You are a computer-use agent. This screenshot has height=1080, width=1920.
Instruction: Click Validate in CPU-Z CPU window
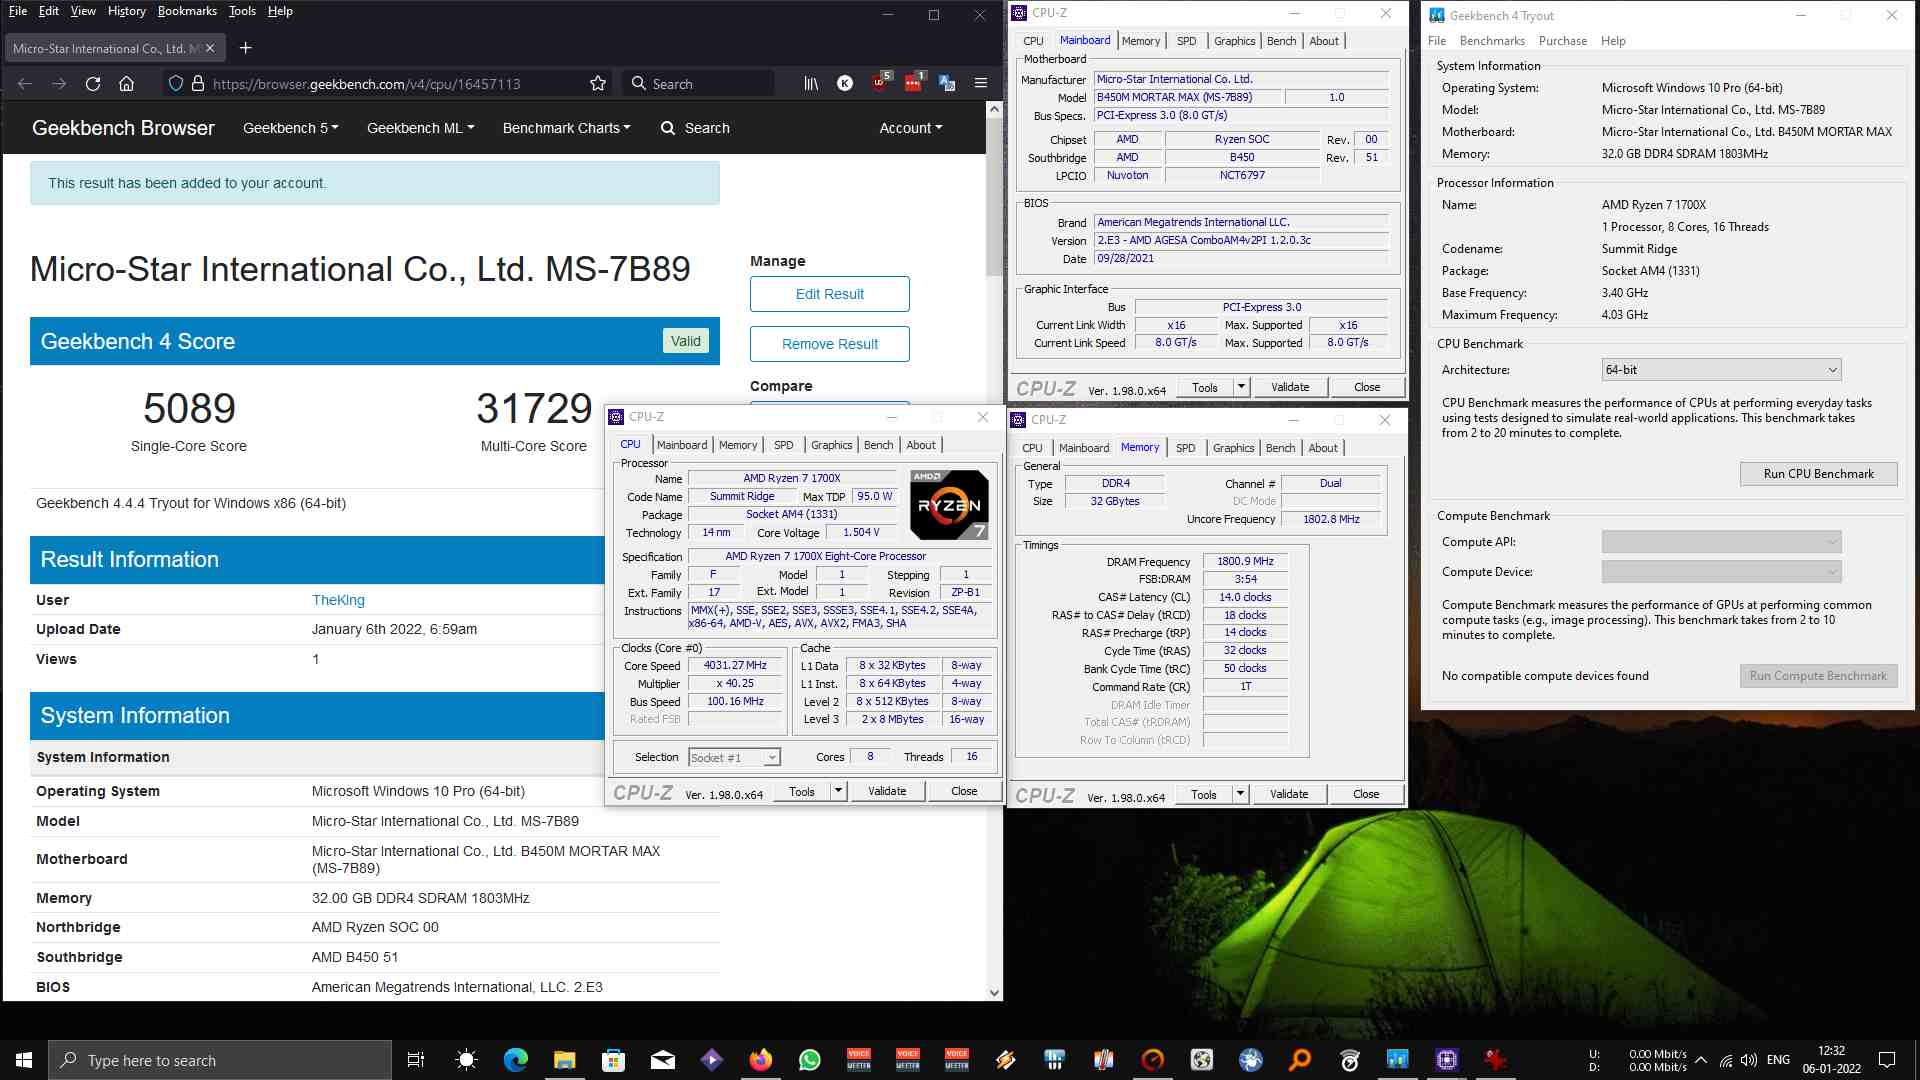click(887, 791)
